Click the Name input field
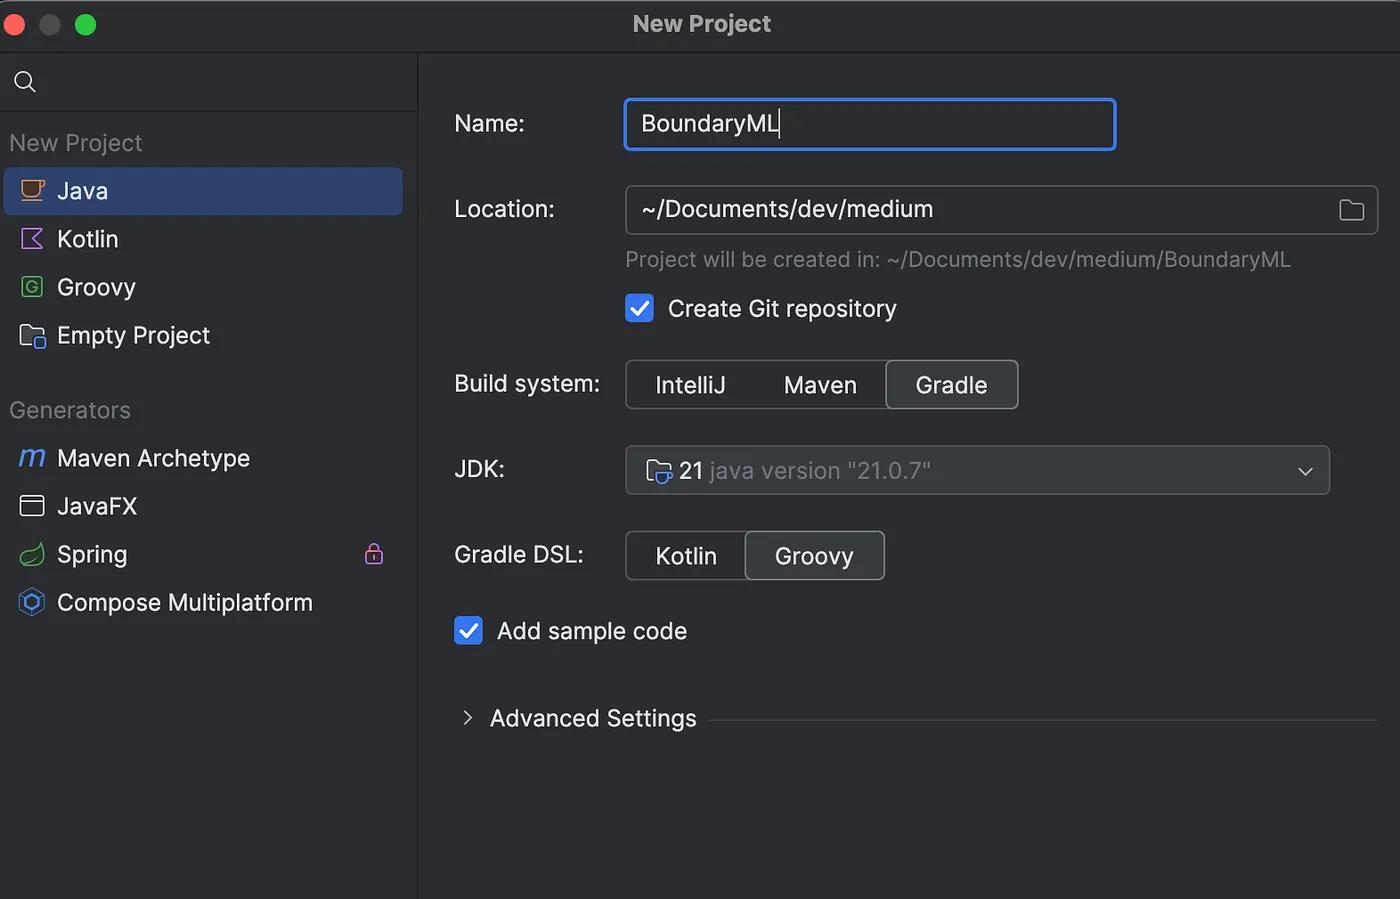 click(x=869, y=124)
